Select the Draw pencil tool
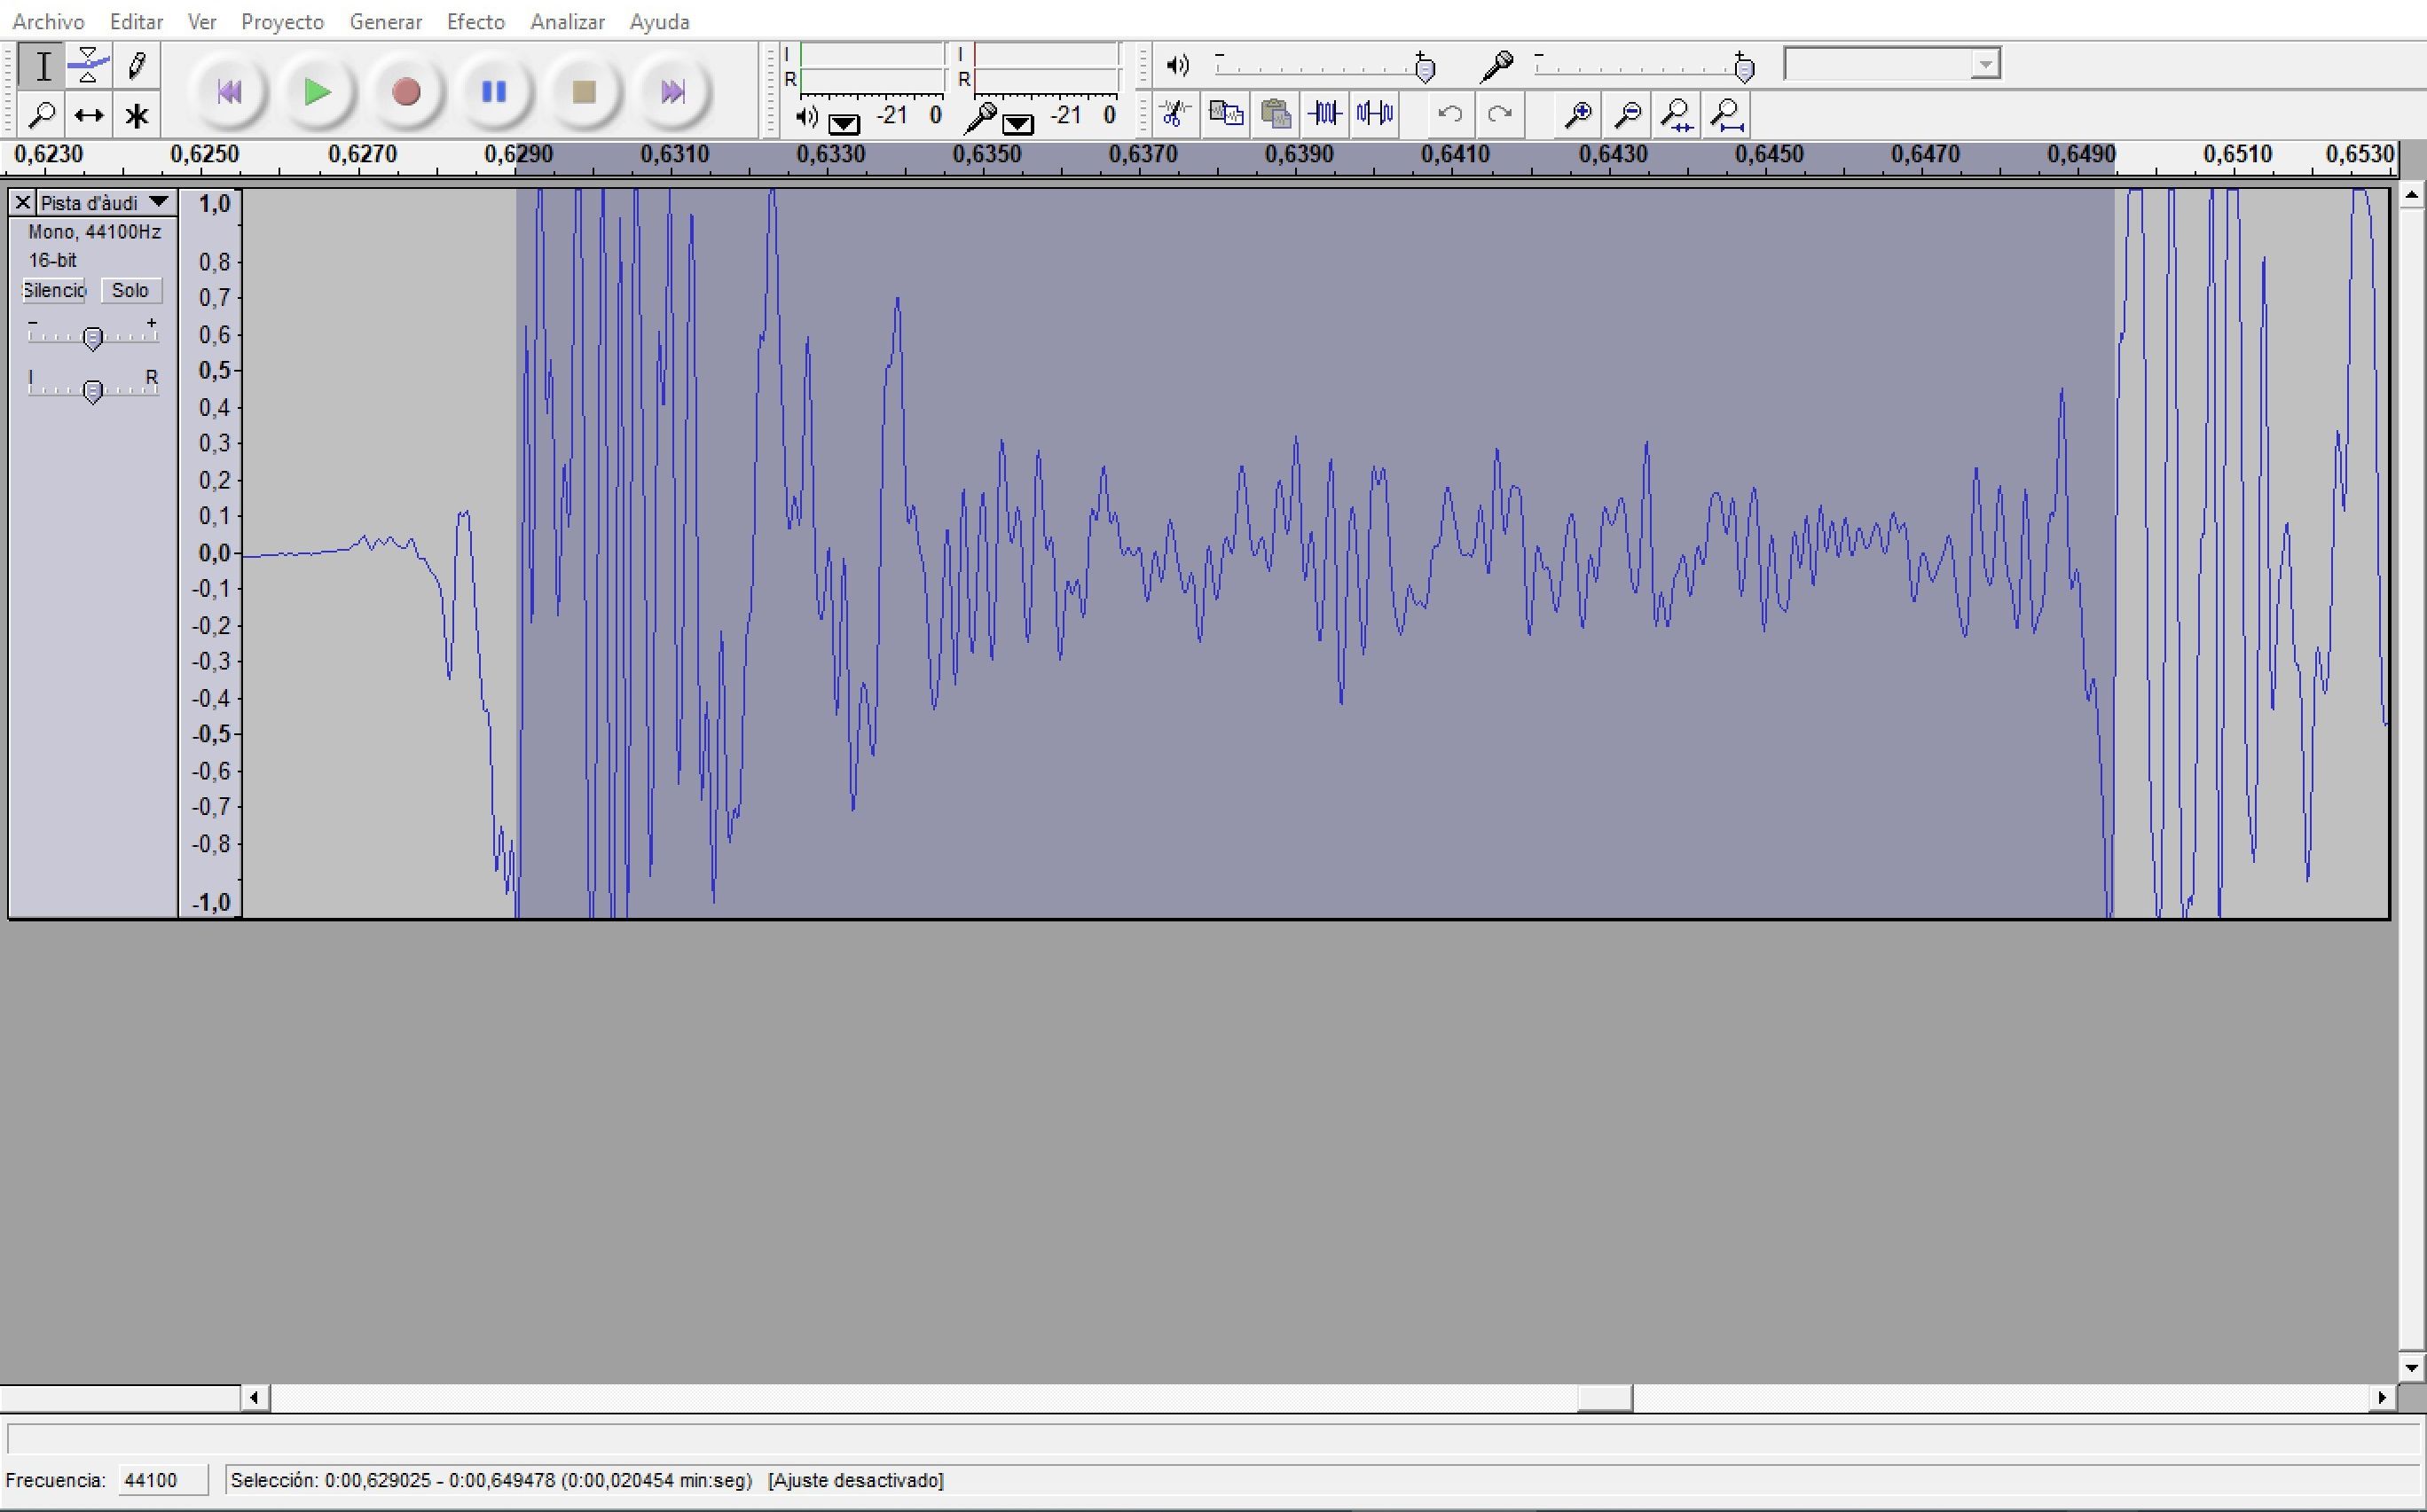 137,66
